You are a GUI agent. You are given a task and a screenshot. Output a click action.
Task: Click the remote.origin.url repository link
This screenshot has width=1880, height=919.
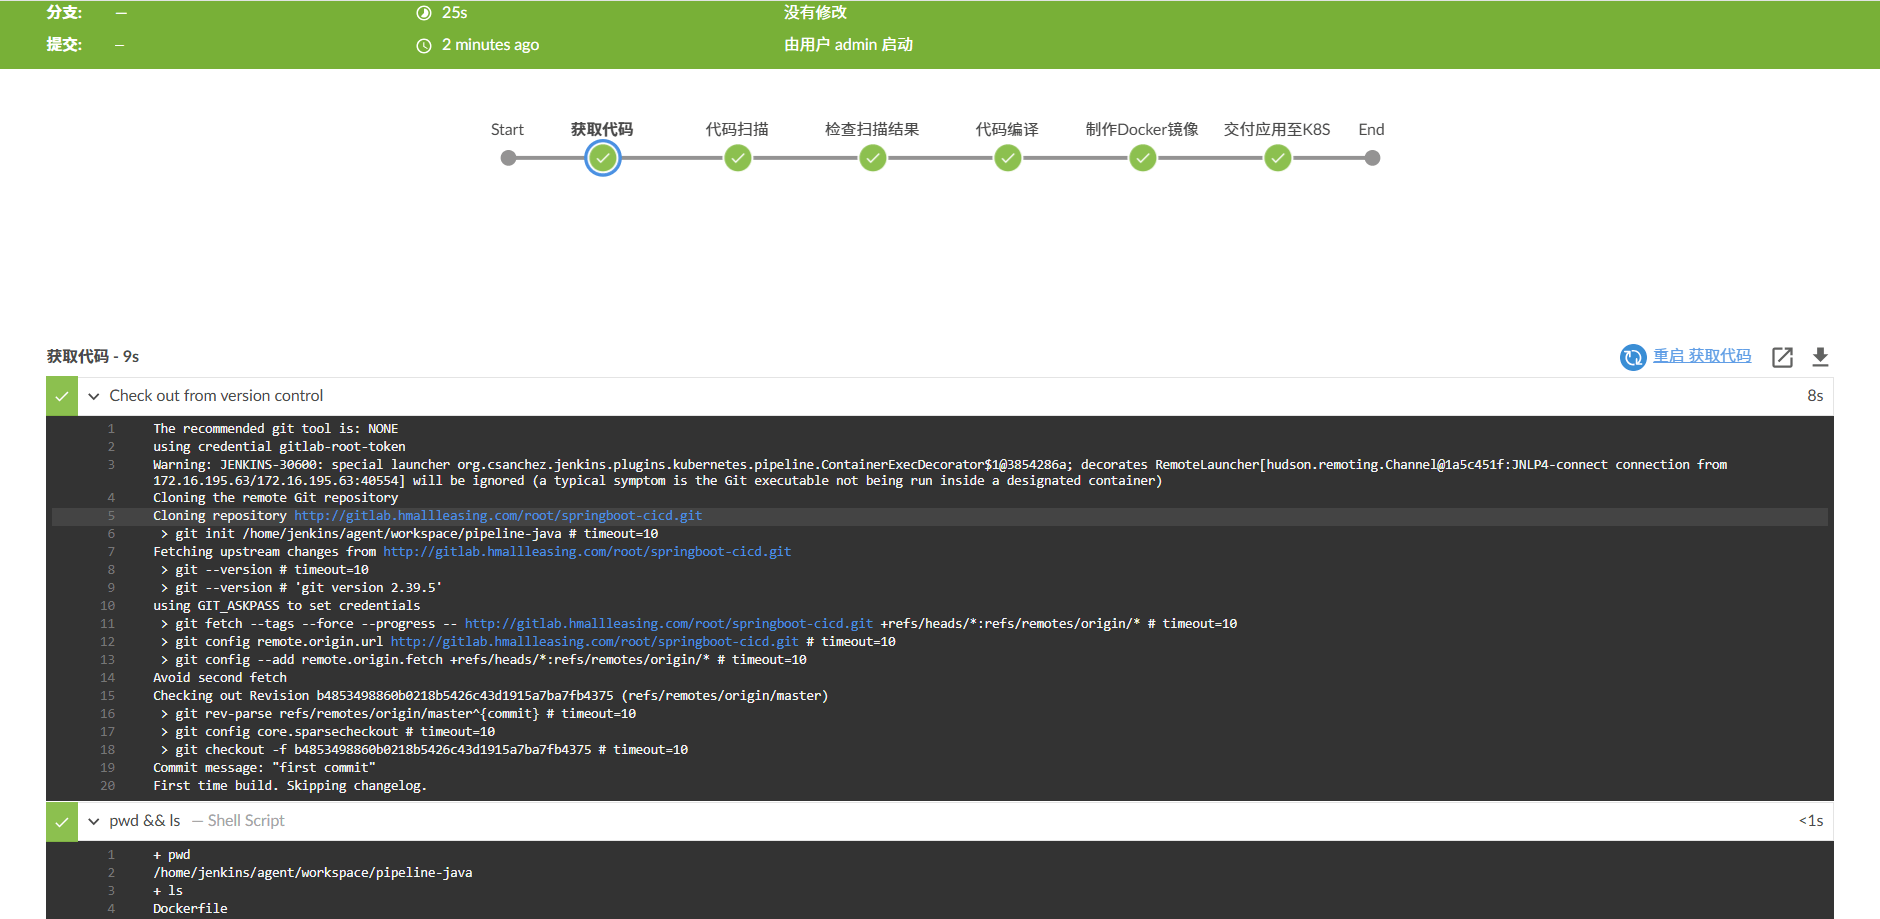tap(594, 642)
